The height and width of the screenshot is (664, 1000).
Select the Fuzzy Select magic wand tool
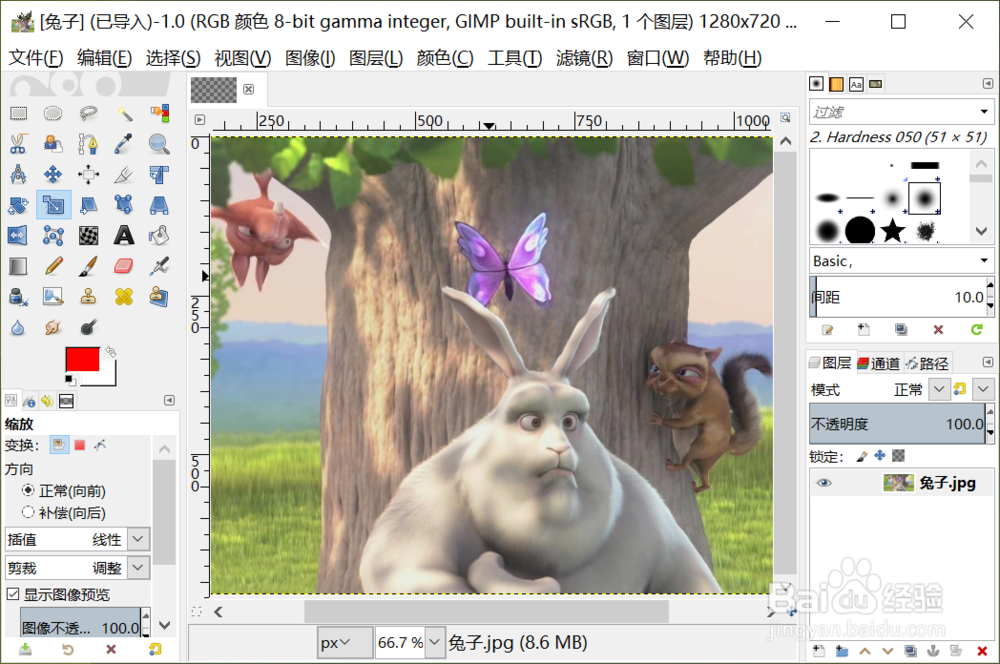pos(124,114)
